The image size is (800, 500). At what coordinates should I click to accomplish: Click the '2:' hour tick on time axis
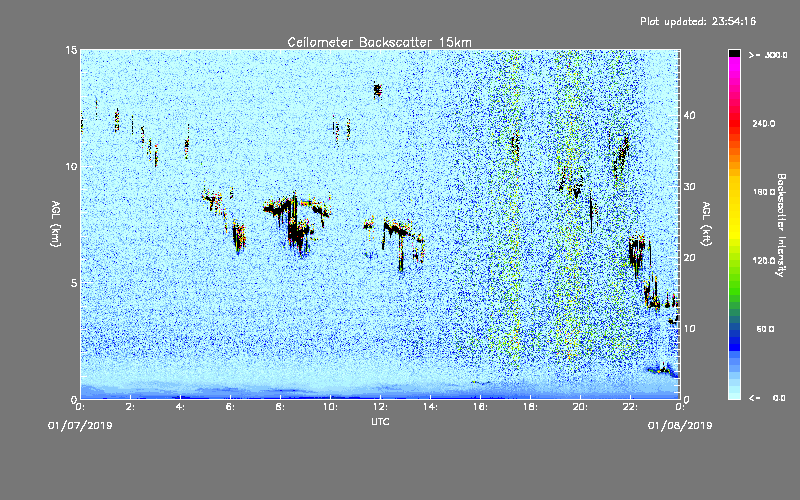131,407
